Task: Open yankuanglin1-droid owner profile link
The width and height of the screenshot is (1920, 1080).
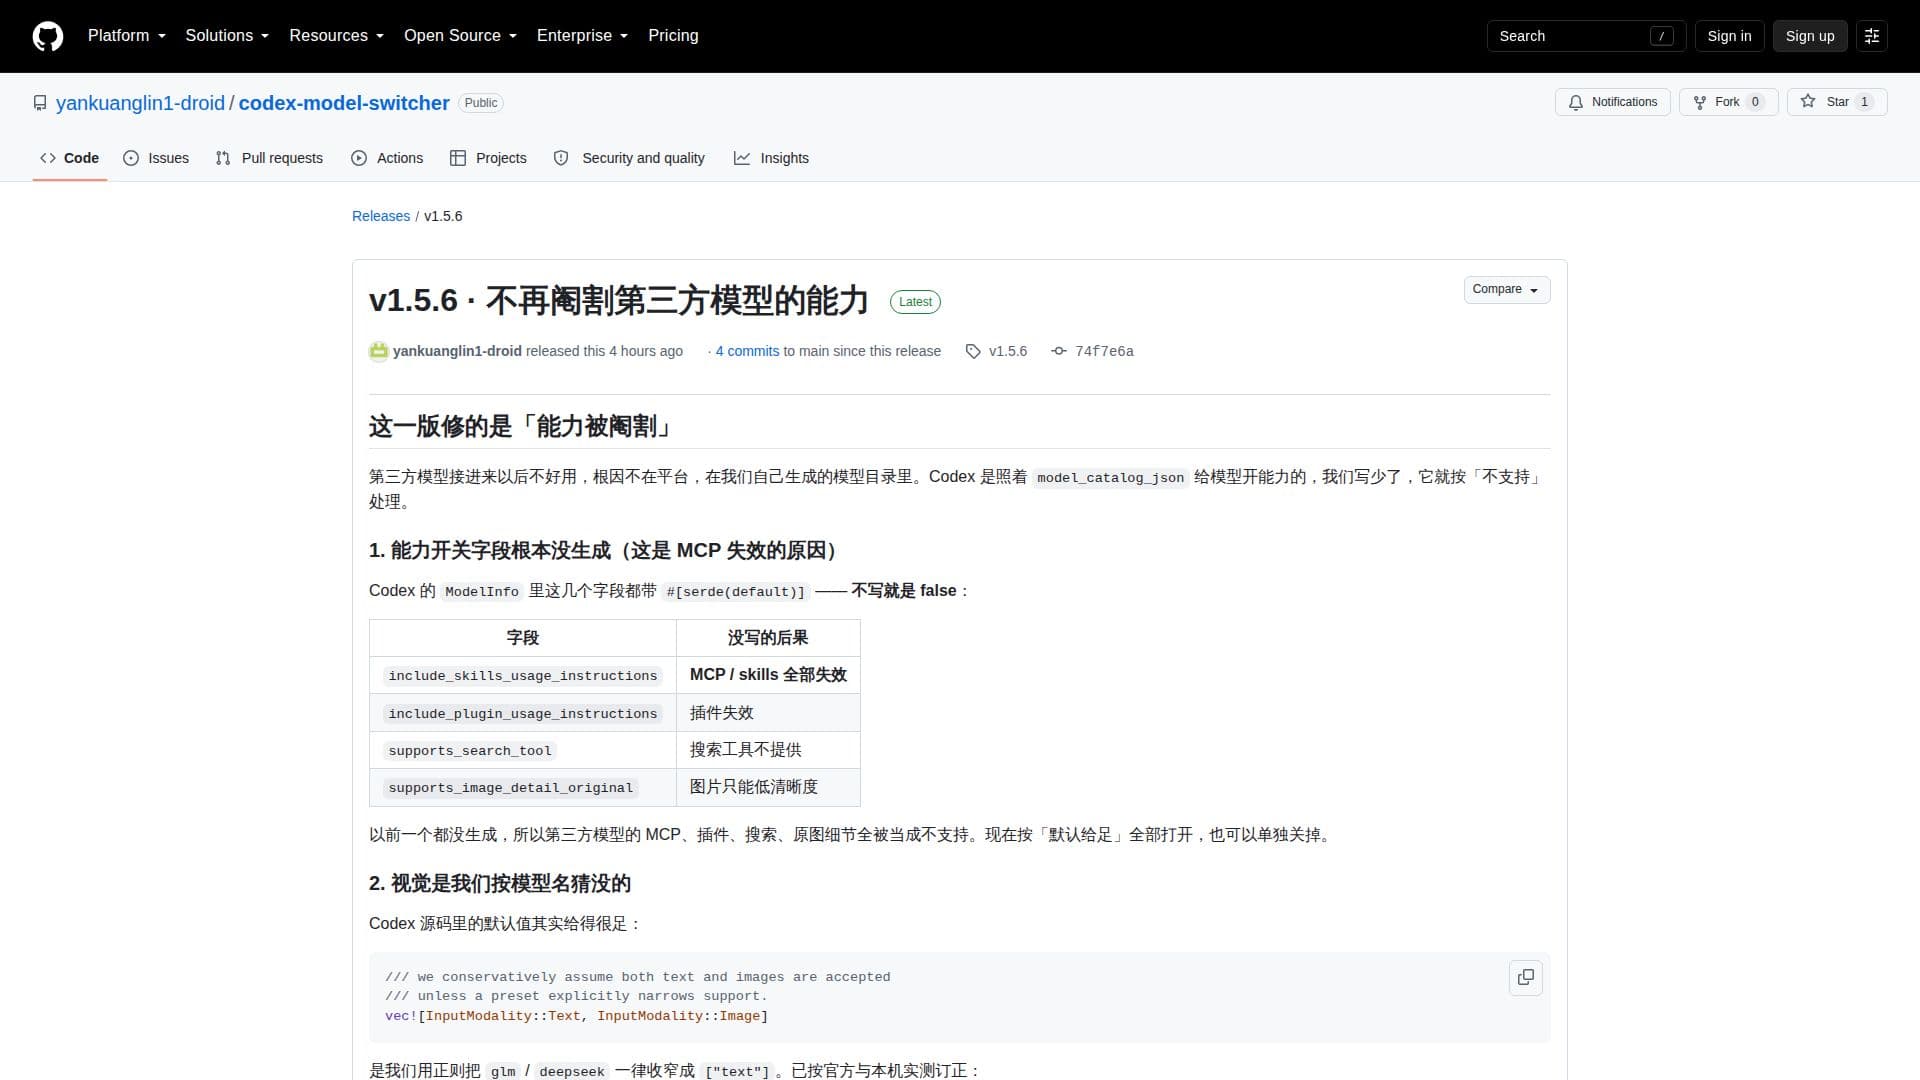Action: tap(140, 103)
